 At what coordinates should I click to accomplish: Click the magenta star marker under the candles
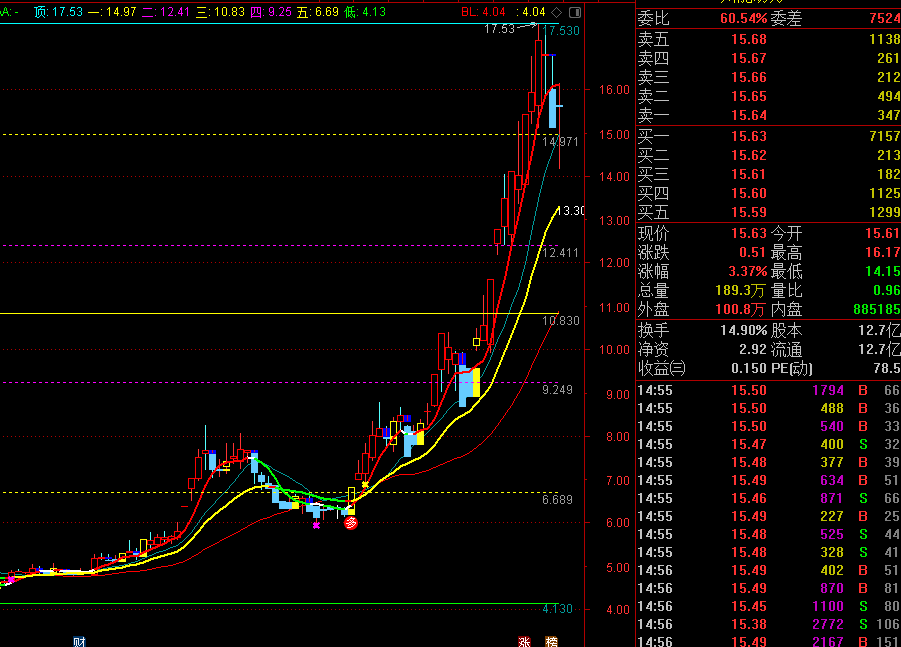pyautogui.click(x=316, y=525)
